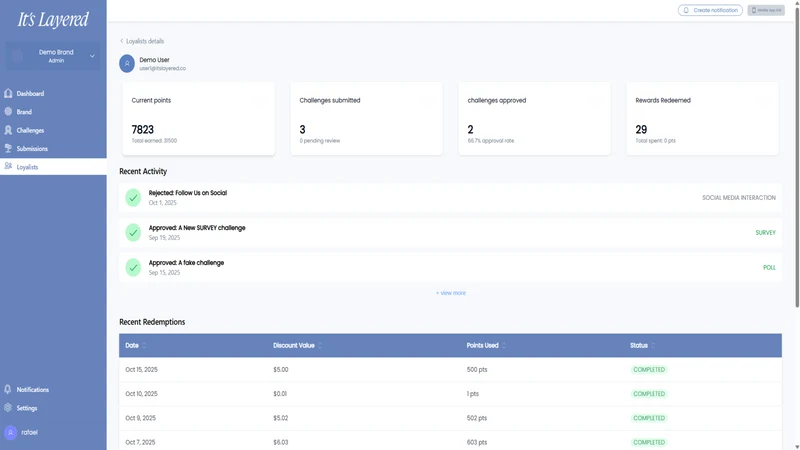
Task: Click the SURVEY tag label
Action: (x=765, y=233)
